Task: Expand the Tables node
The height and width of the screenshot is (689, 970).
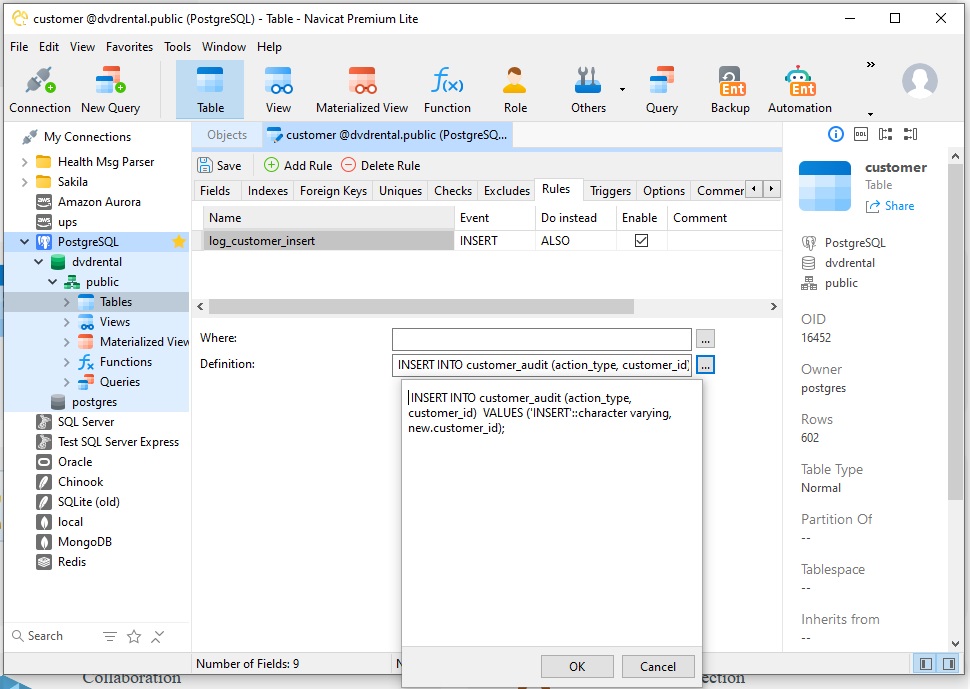Action: (67, 302)
